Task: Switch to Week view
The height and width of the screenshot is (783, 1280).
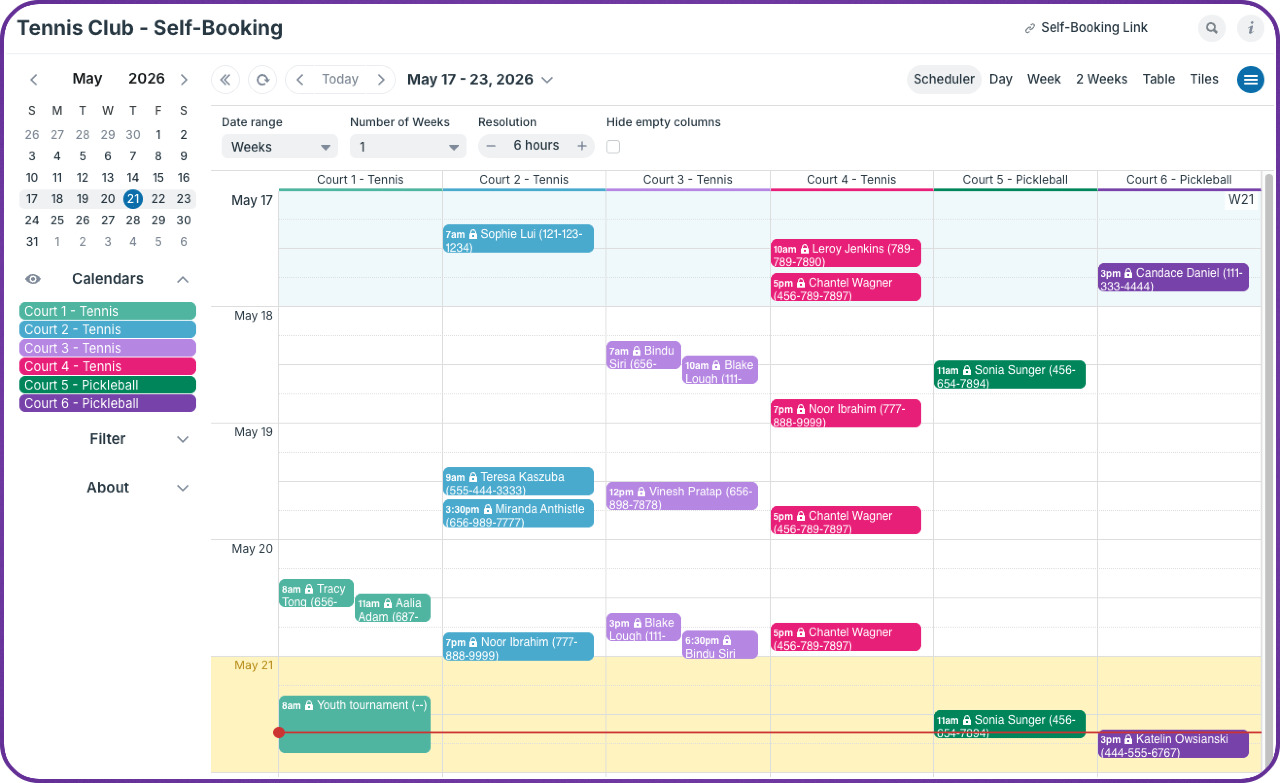Action: click(1044, 80)
